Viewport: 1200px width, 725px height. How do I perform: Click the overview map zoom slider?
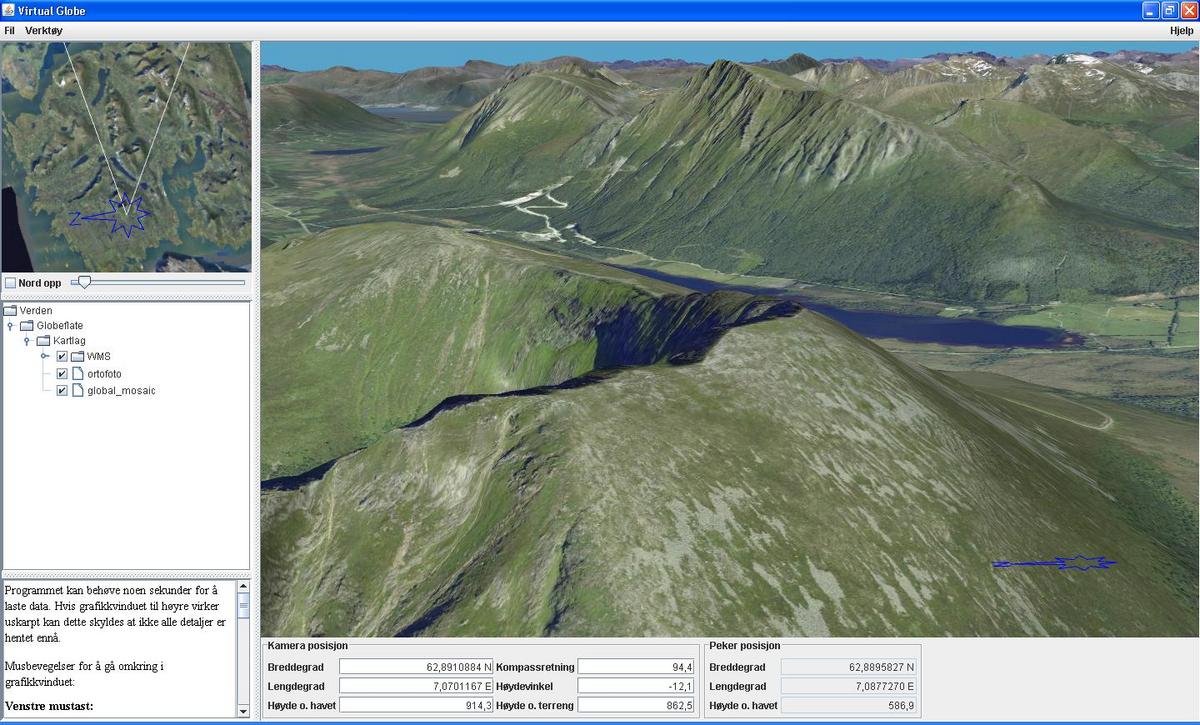85,283
